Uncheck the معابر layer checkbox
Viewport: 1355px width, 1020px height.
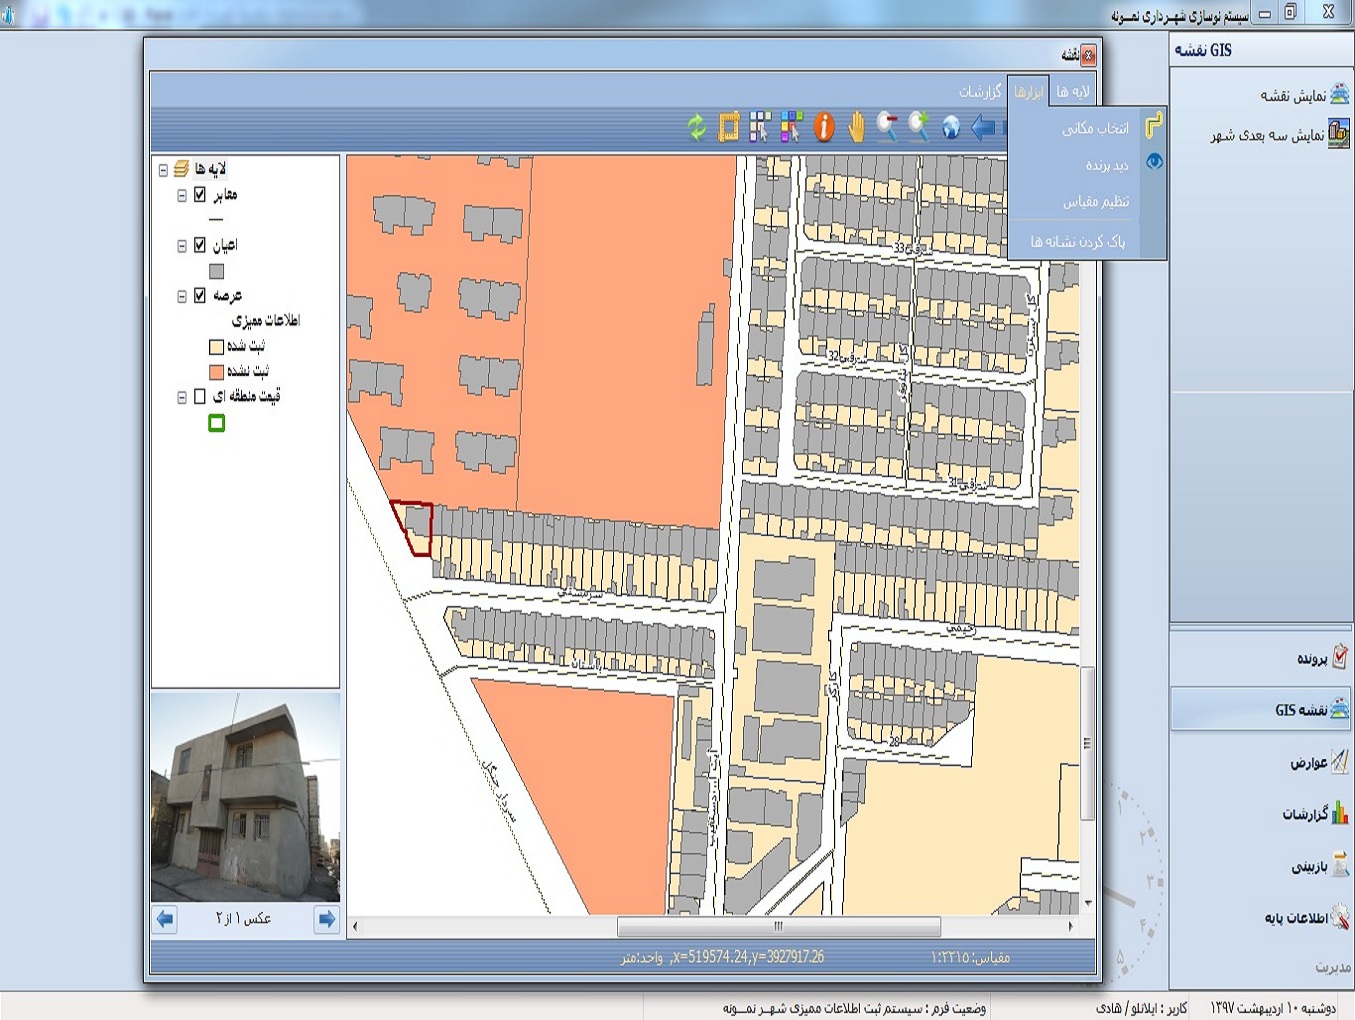200,195
